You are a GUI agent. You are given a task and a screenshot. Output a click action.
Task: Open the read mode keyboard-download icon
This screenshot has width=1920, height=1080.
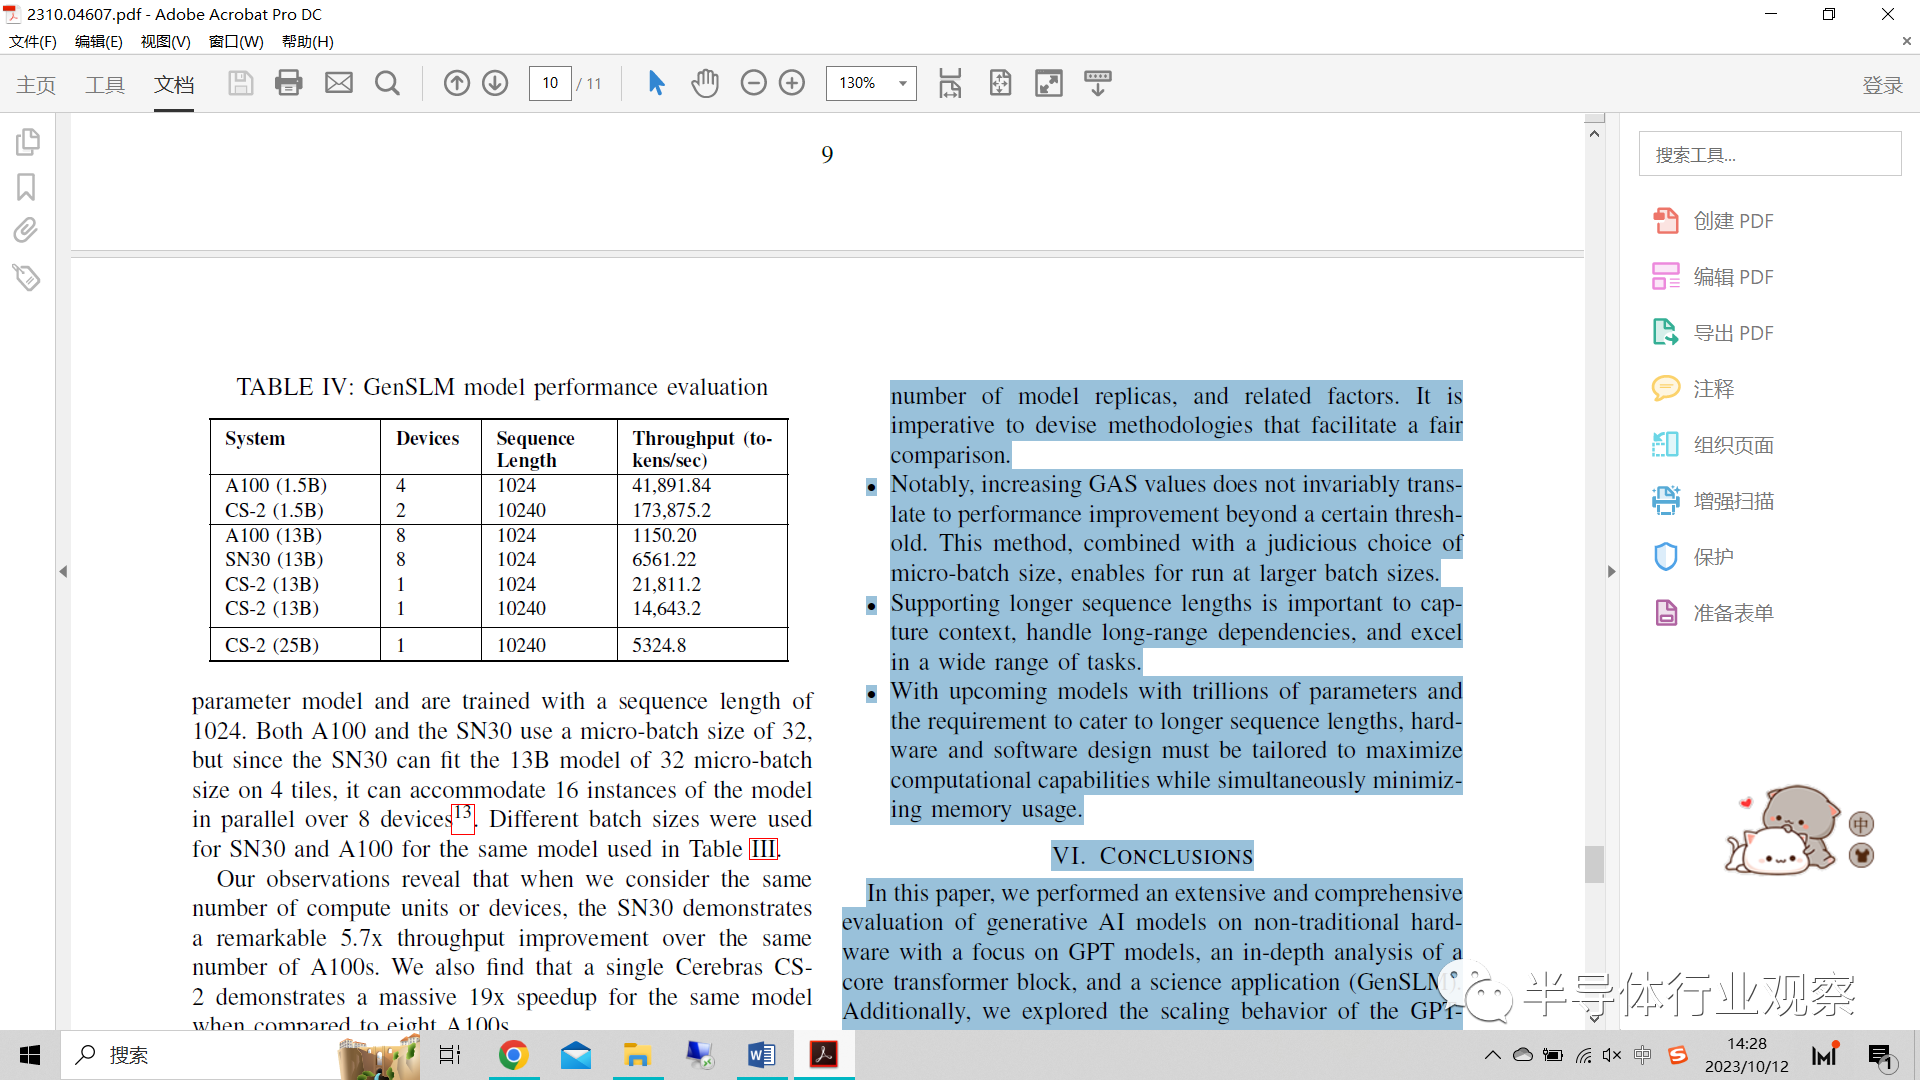point(1098,83)
